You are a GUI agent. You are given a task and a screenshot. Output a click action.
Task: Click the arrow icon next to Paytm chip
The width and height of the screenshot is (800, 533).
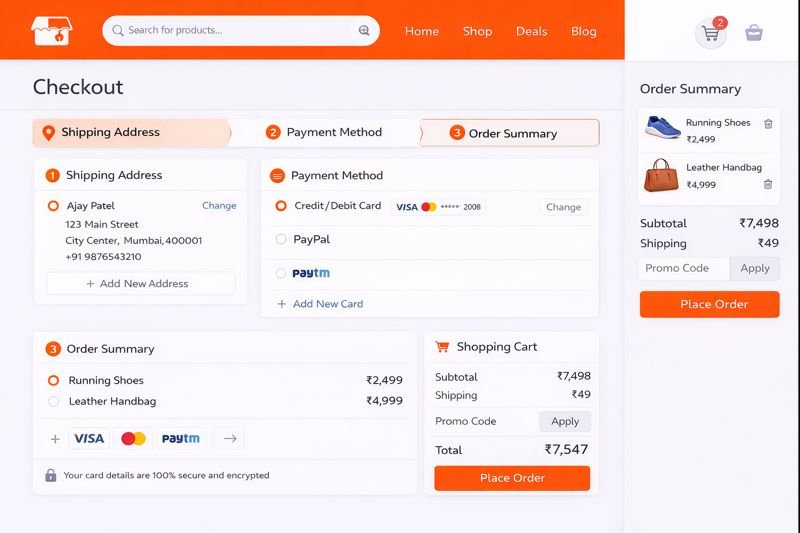click(x=229, y=438)
